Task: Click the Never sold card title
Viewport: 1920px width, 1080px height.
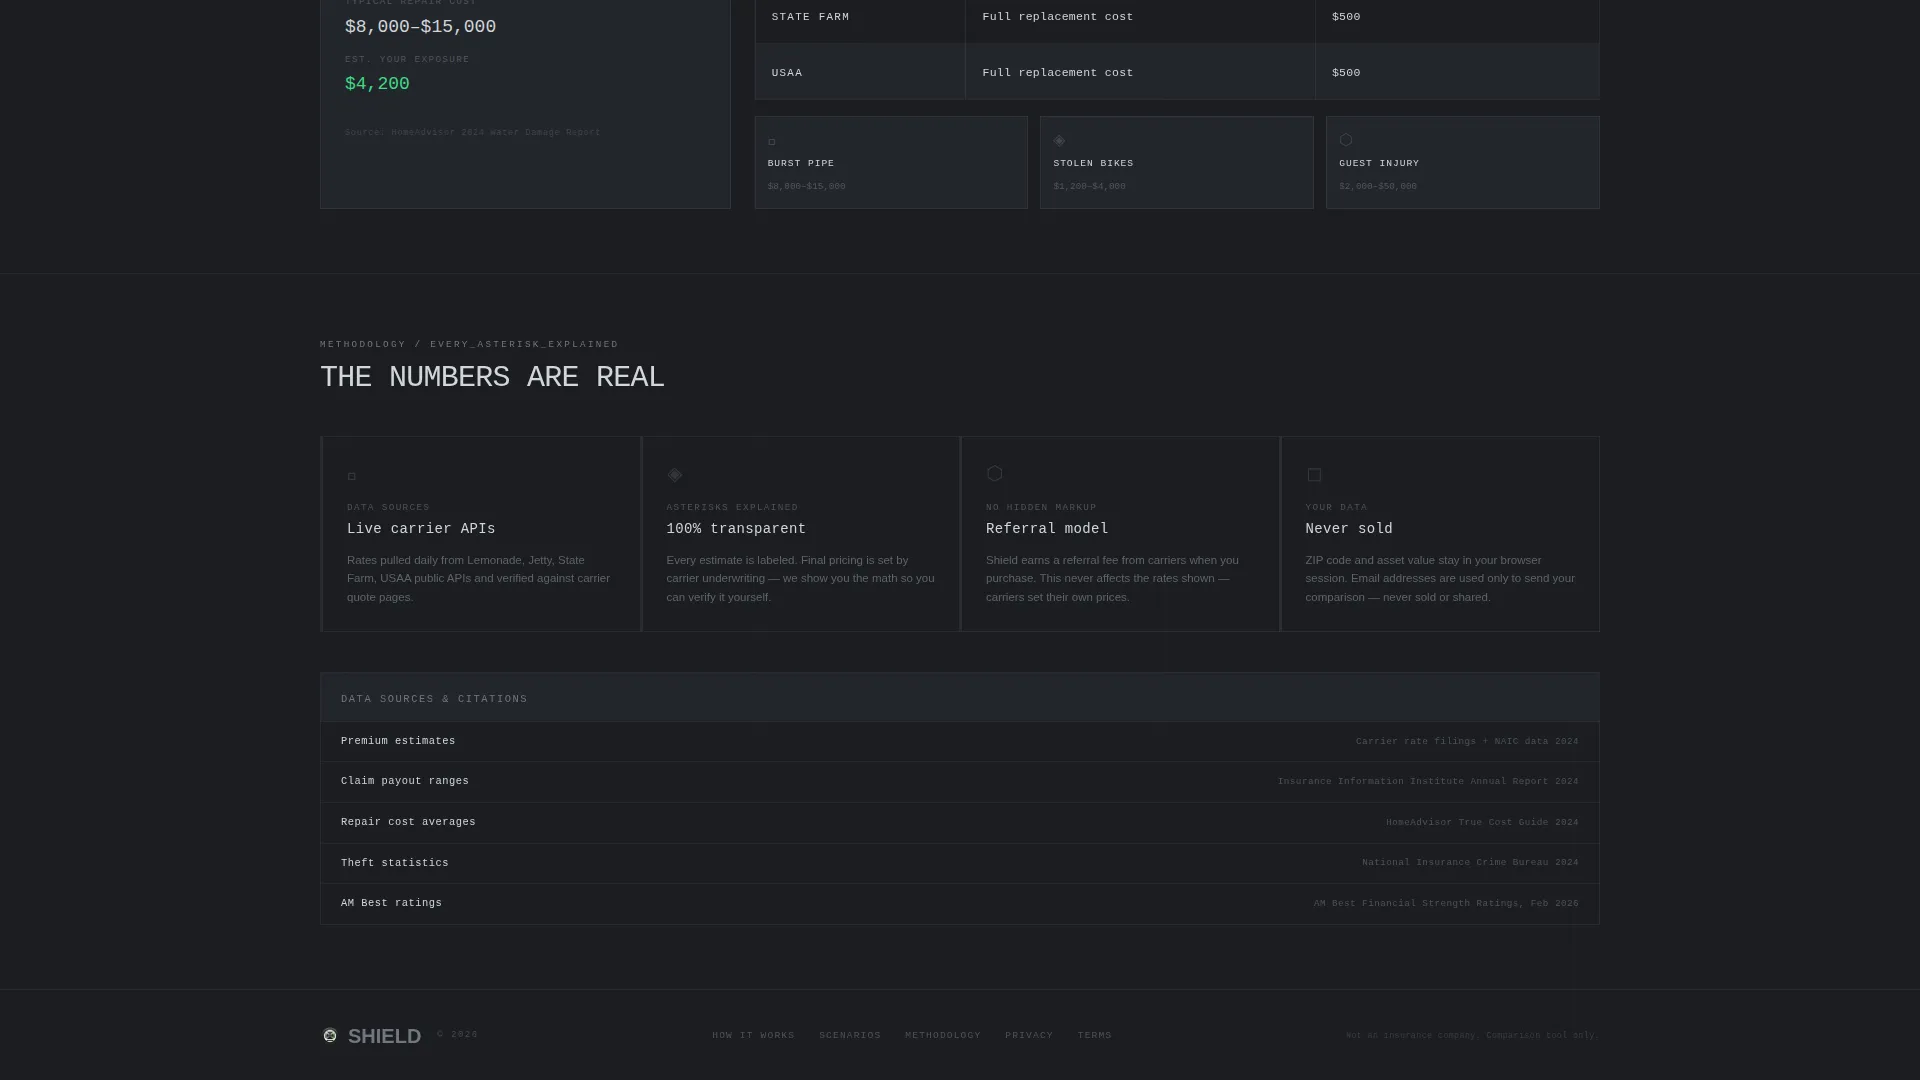Action: click(1349, 529)
